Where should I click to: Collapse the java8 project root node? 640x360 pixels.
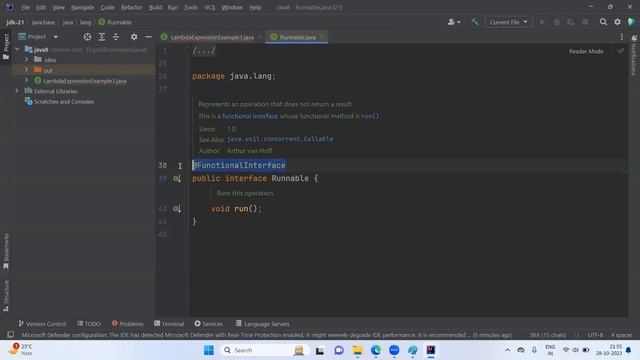17,49
